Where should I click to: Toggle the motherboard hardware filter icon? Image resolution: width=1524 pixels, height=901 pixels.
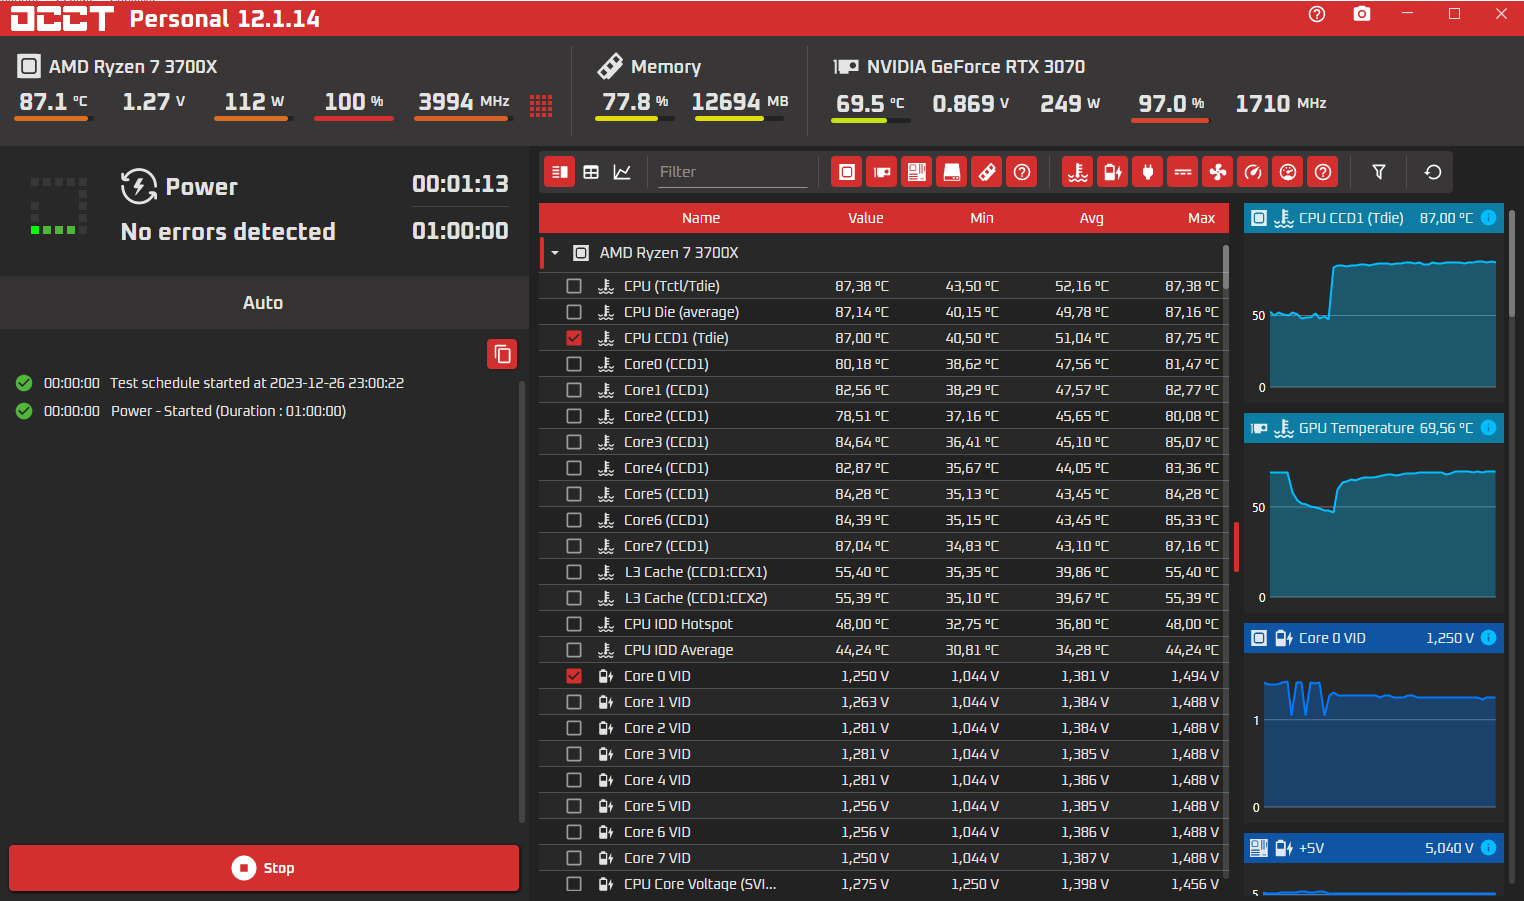pyautogui.click(x=917, y=172)
